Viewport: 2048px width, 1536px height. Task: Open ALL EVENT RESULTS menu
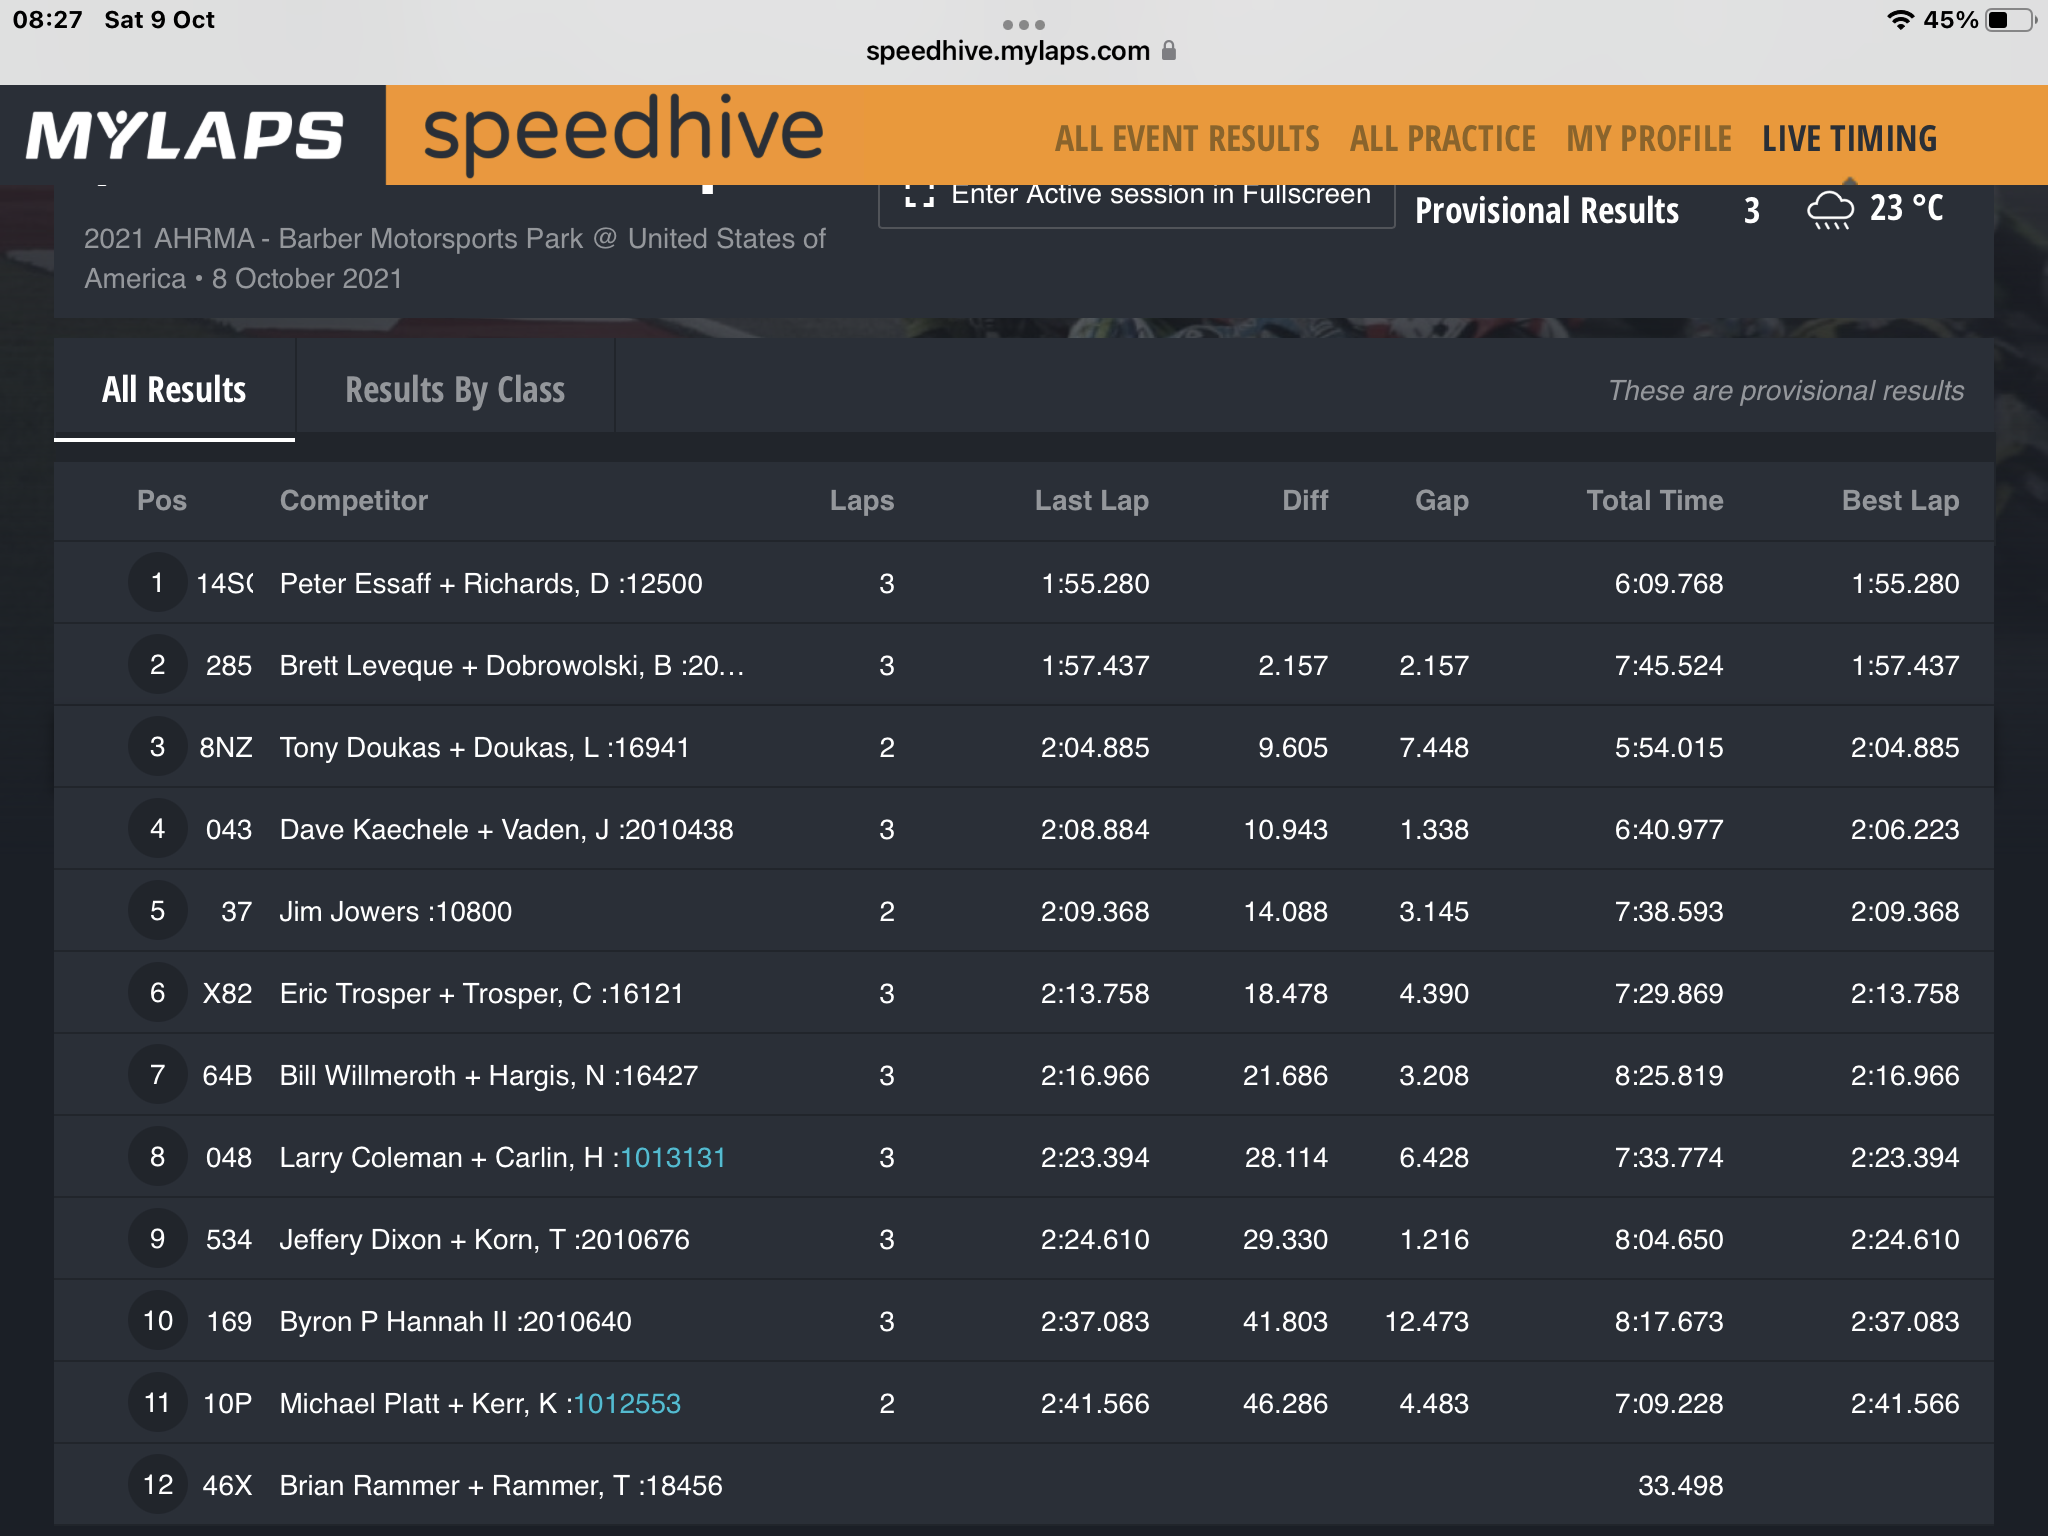(x=1187, y=139)
